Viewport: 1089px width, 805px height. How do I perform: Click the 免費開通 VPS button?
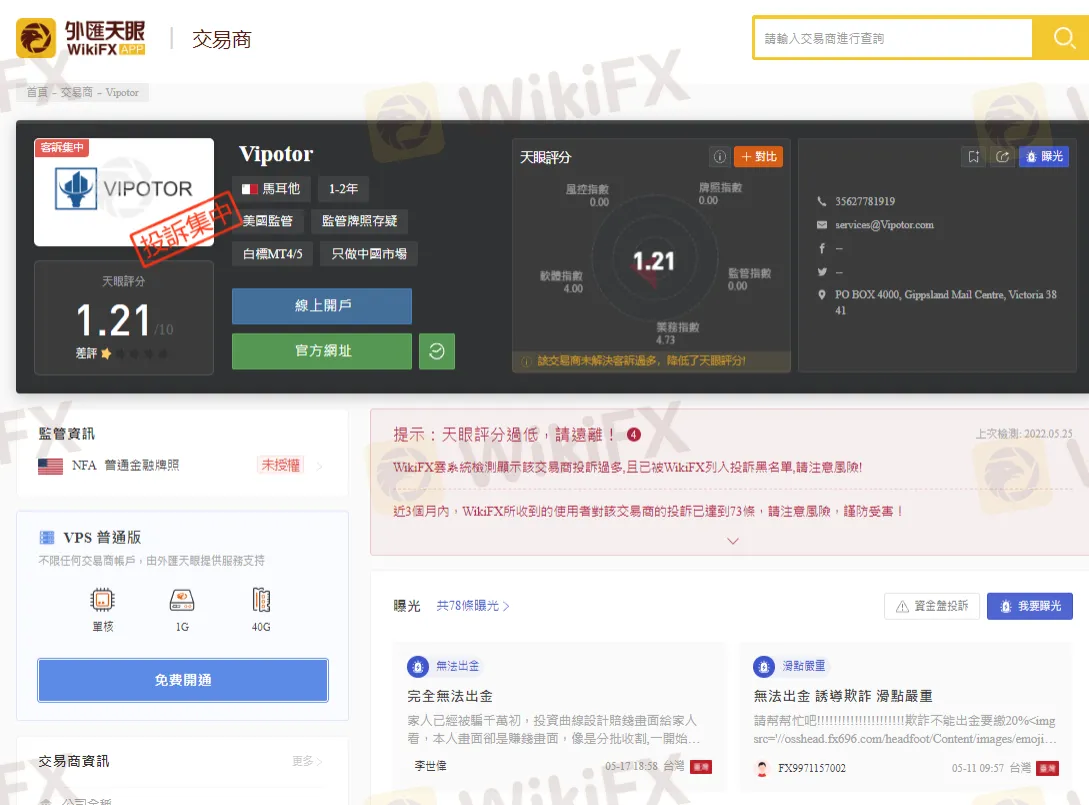point(183,680)
